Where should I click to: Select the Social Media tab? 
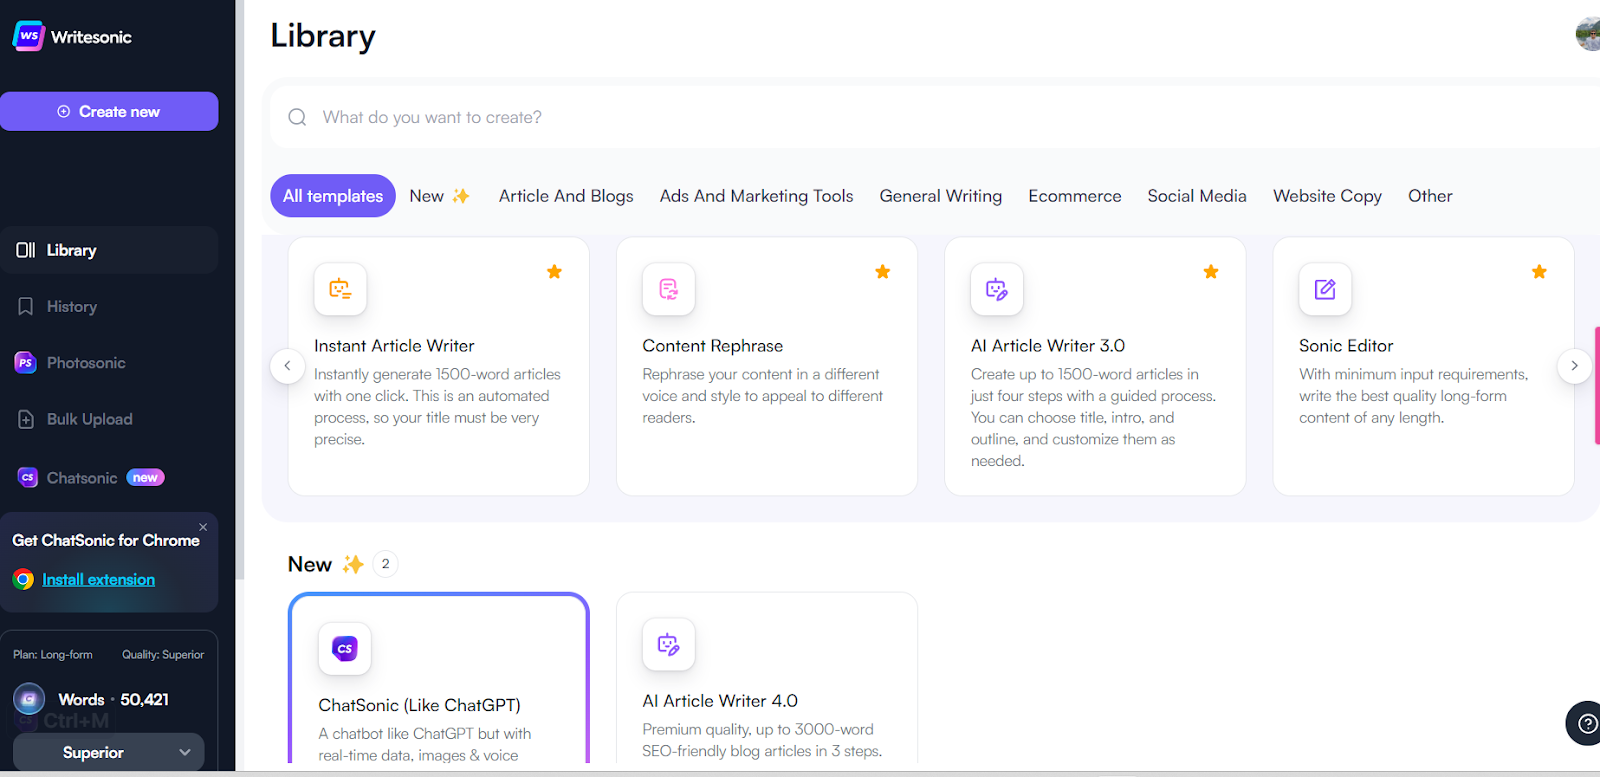1196,196
